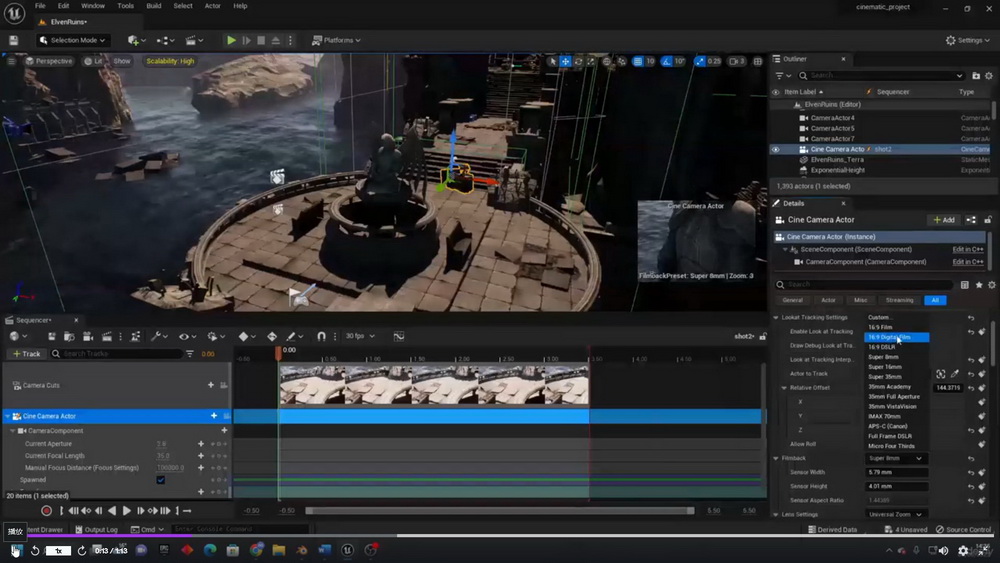Click the Actor to Track eyedropper picker
Image resolution: width=1000 pixels, height=563 pixels.
coord(955,374)
